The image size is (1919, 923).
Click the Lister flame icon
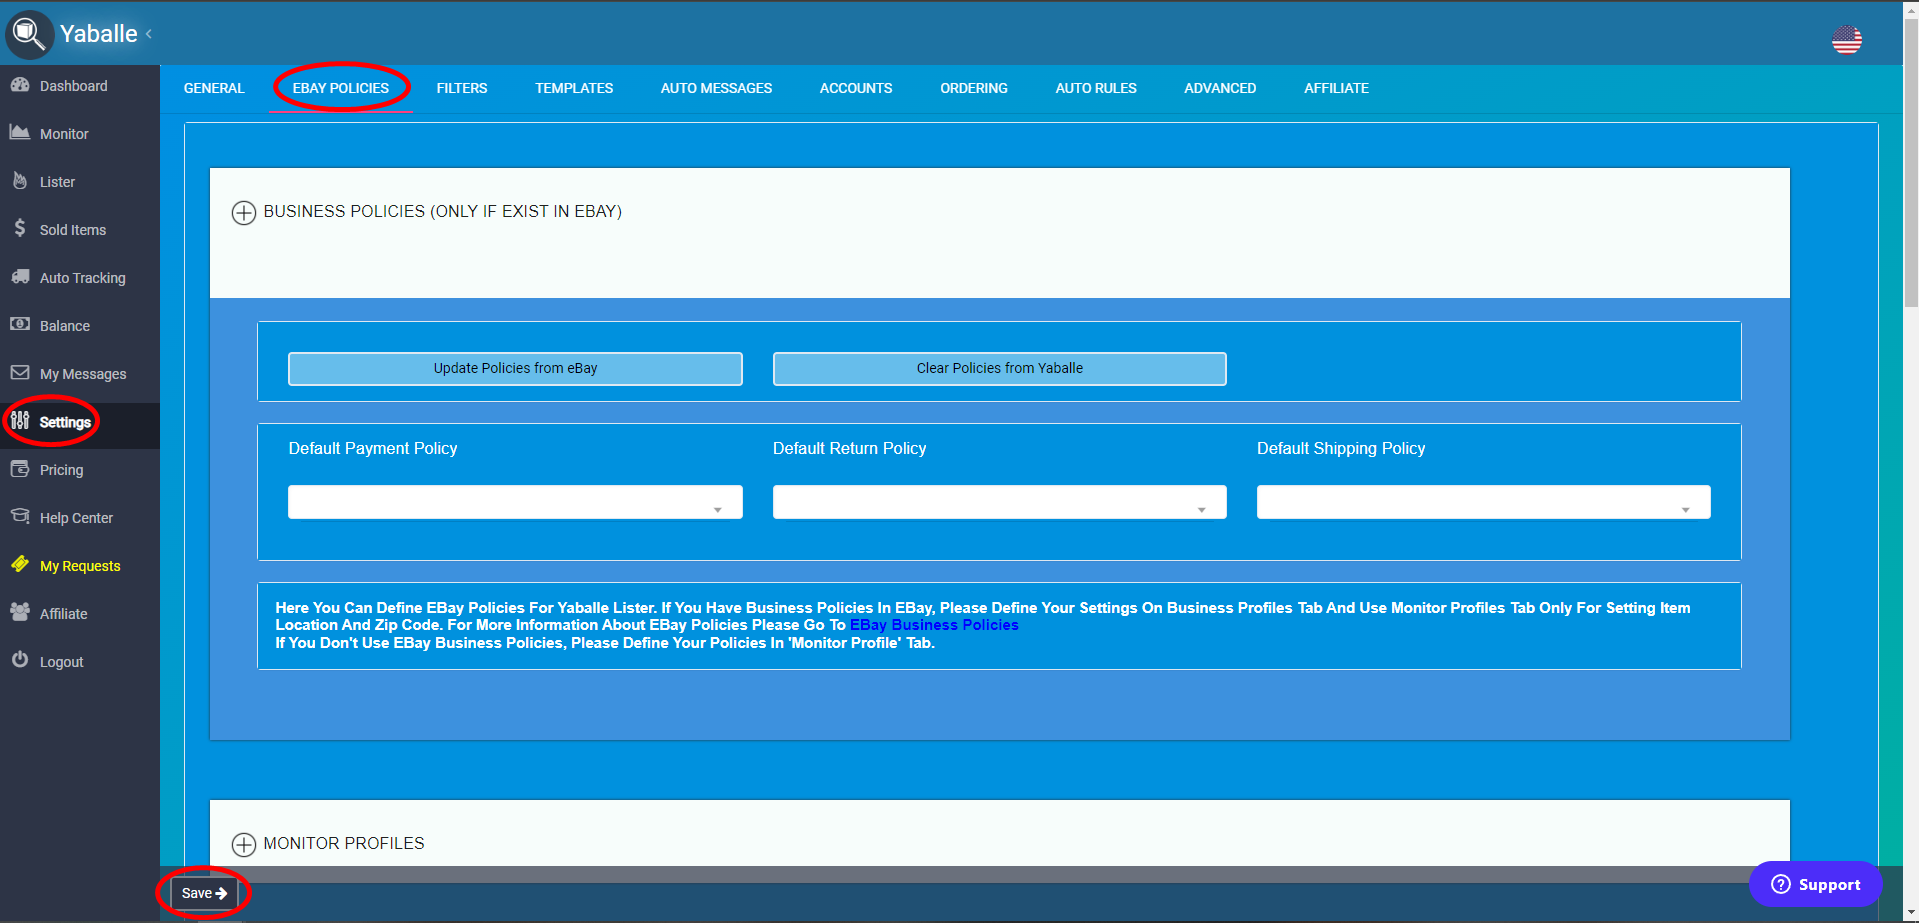coord(20,181)
